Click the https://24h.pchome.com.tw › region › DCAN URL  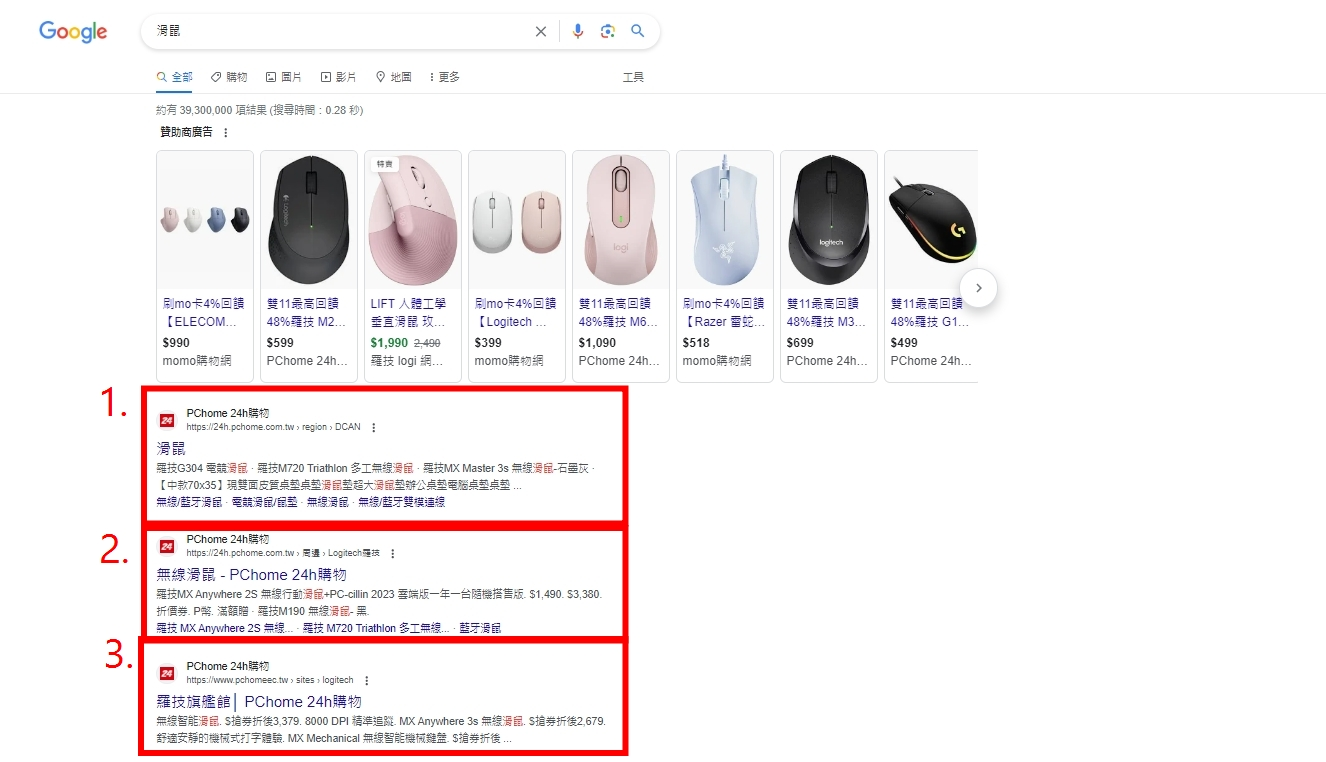tap(273, 427)
